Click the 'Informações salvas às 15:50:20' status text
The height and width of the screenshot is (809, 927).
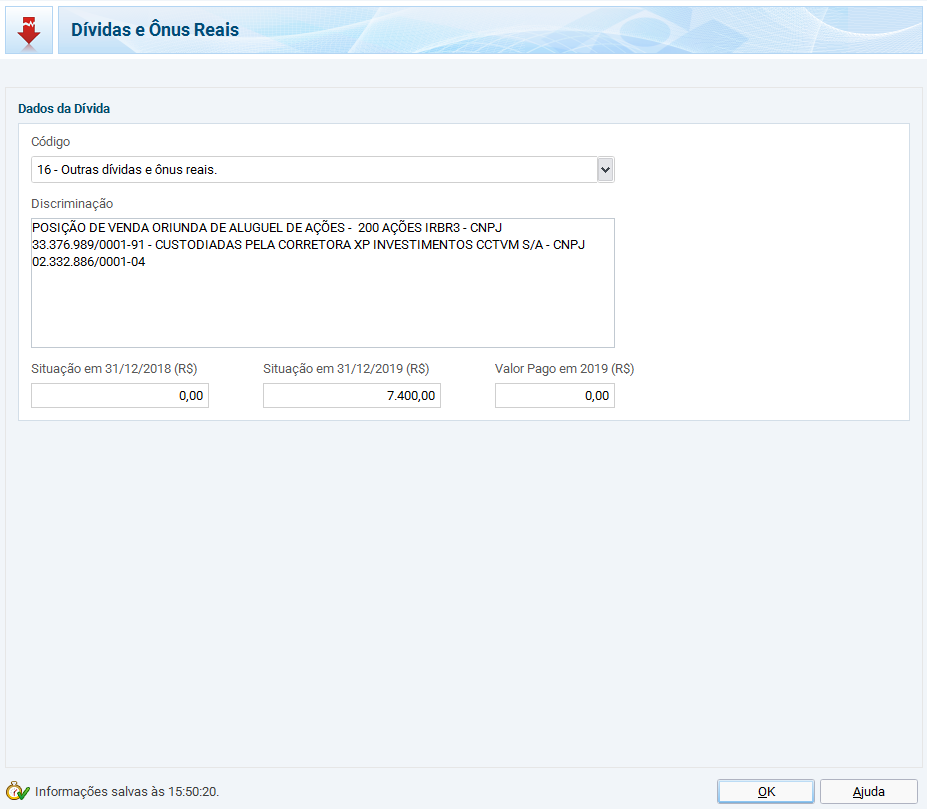tap(127, 791)
